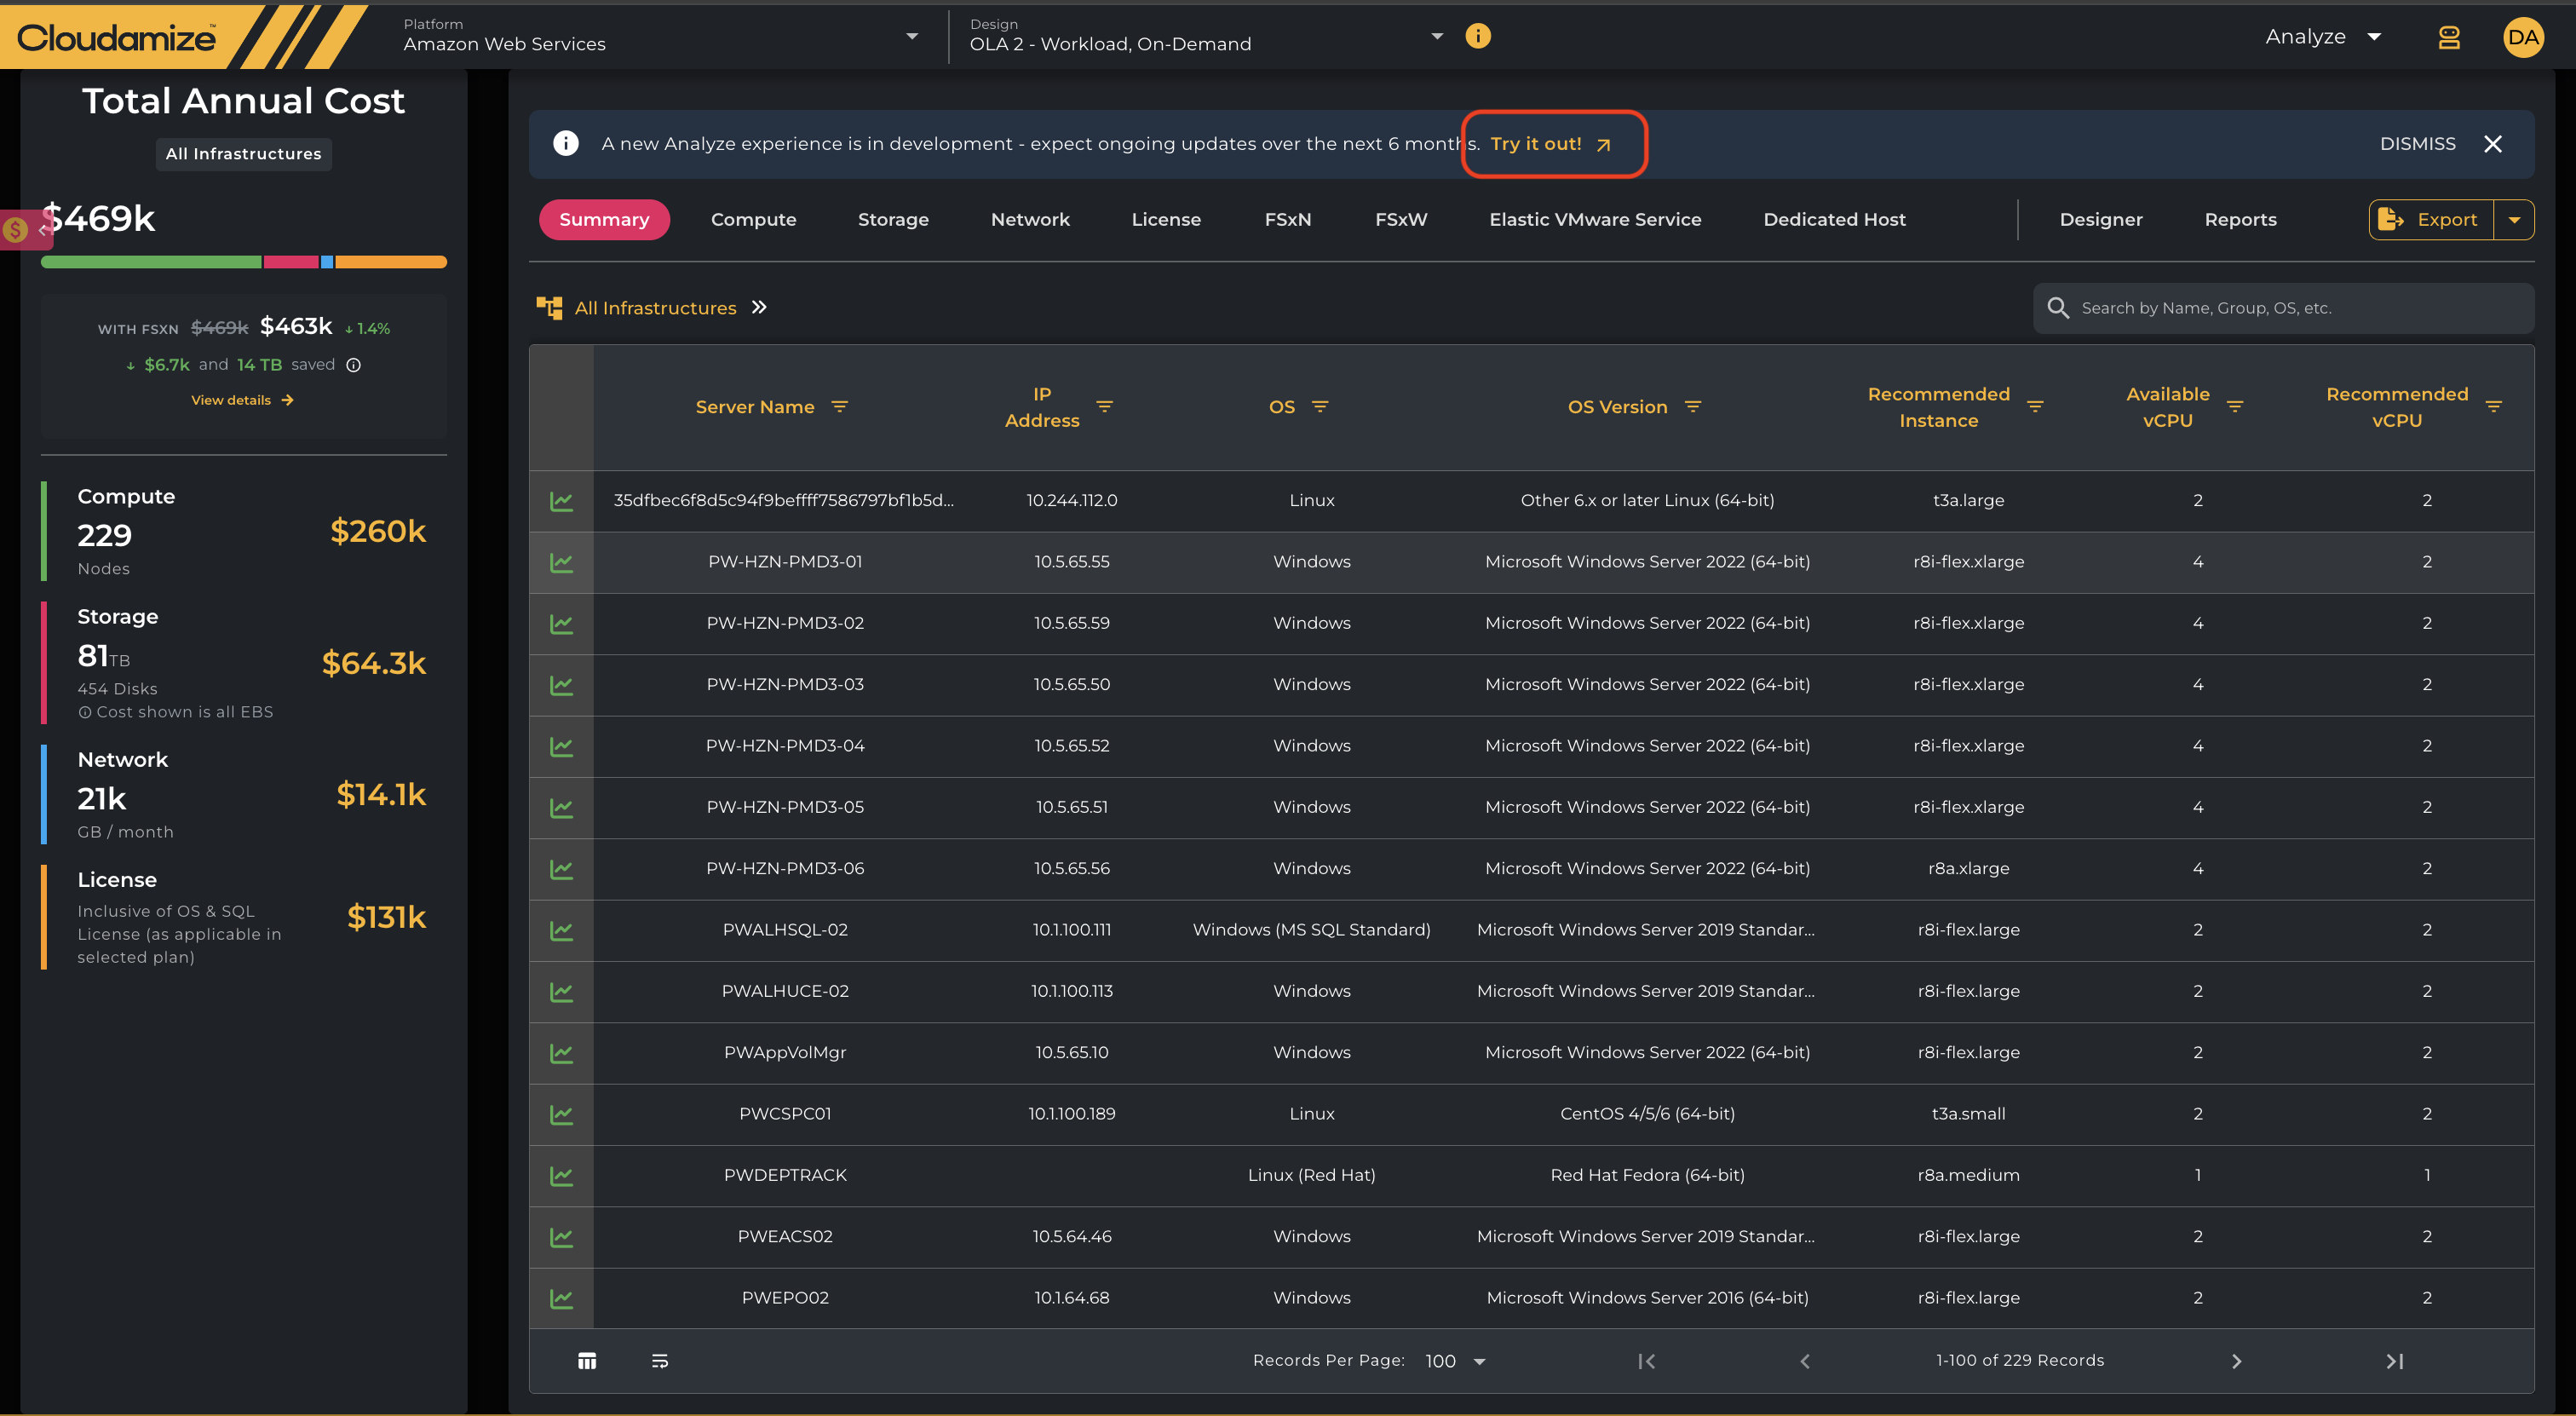Click the info icon beside saved amount
Screen dimensions: 2576x1416
pos(353,365)
